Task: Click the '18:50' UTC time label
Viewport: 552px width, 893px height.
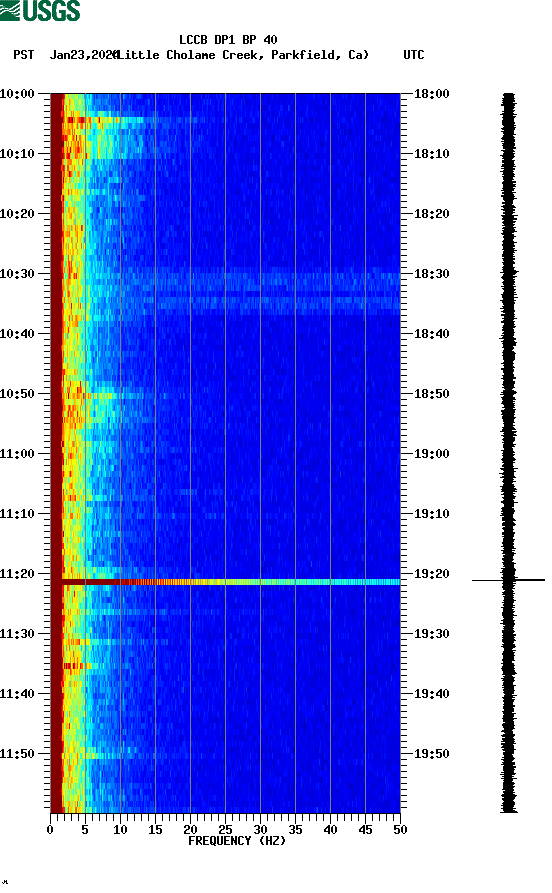Action: [x=432, y=394]
